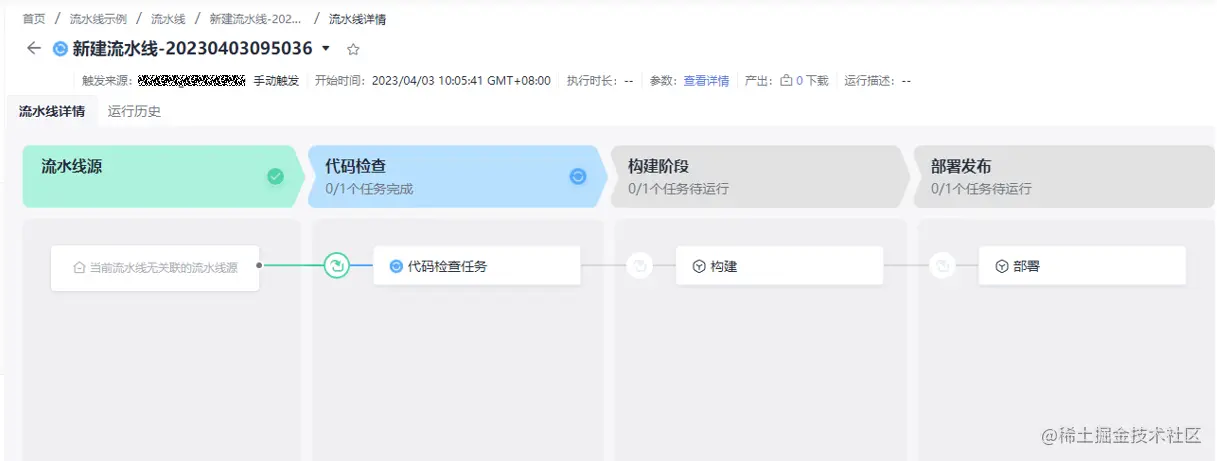Click the 当前流水线无关联的流水线源 card
The image size is (1217, 461).
(x=155, y=268)
